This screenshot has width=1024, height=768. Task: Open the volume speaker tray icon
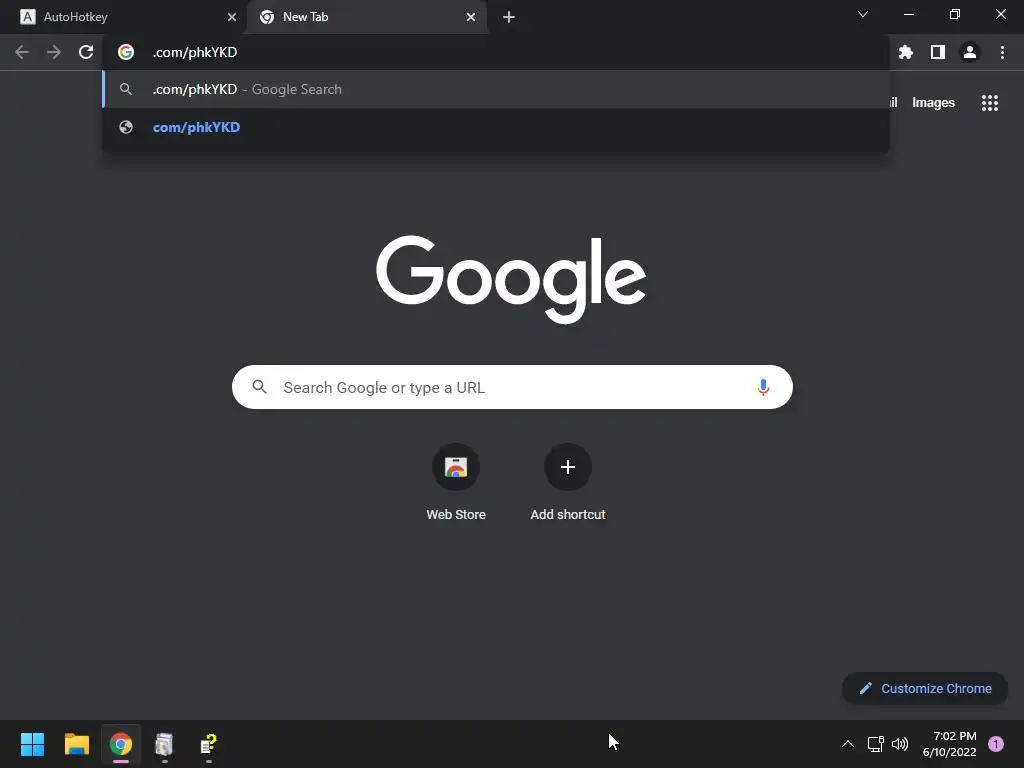point(900,744)
